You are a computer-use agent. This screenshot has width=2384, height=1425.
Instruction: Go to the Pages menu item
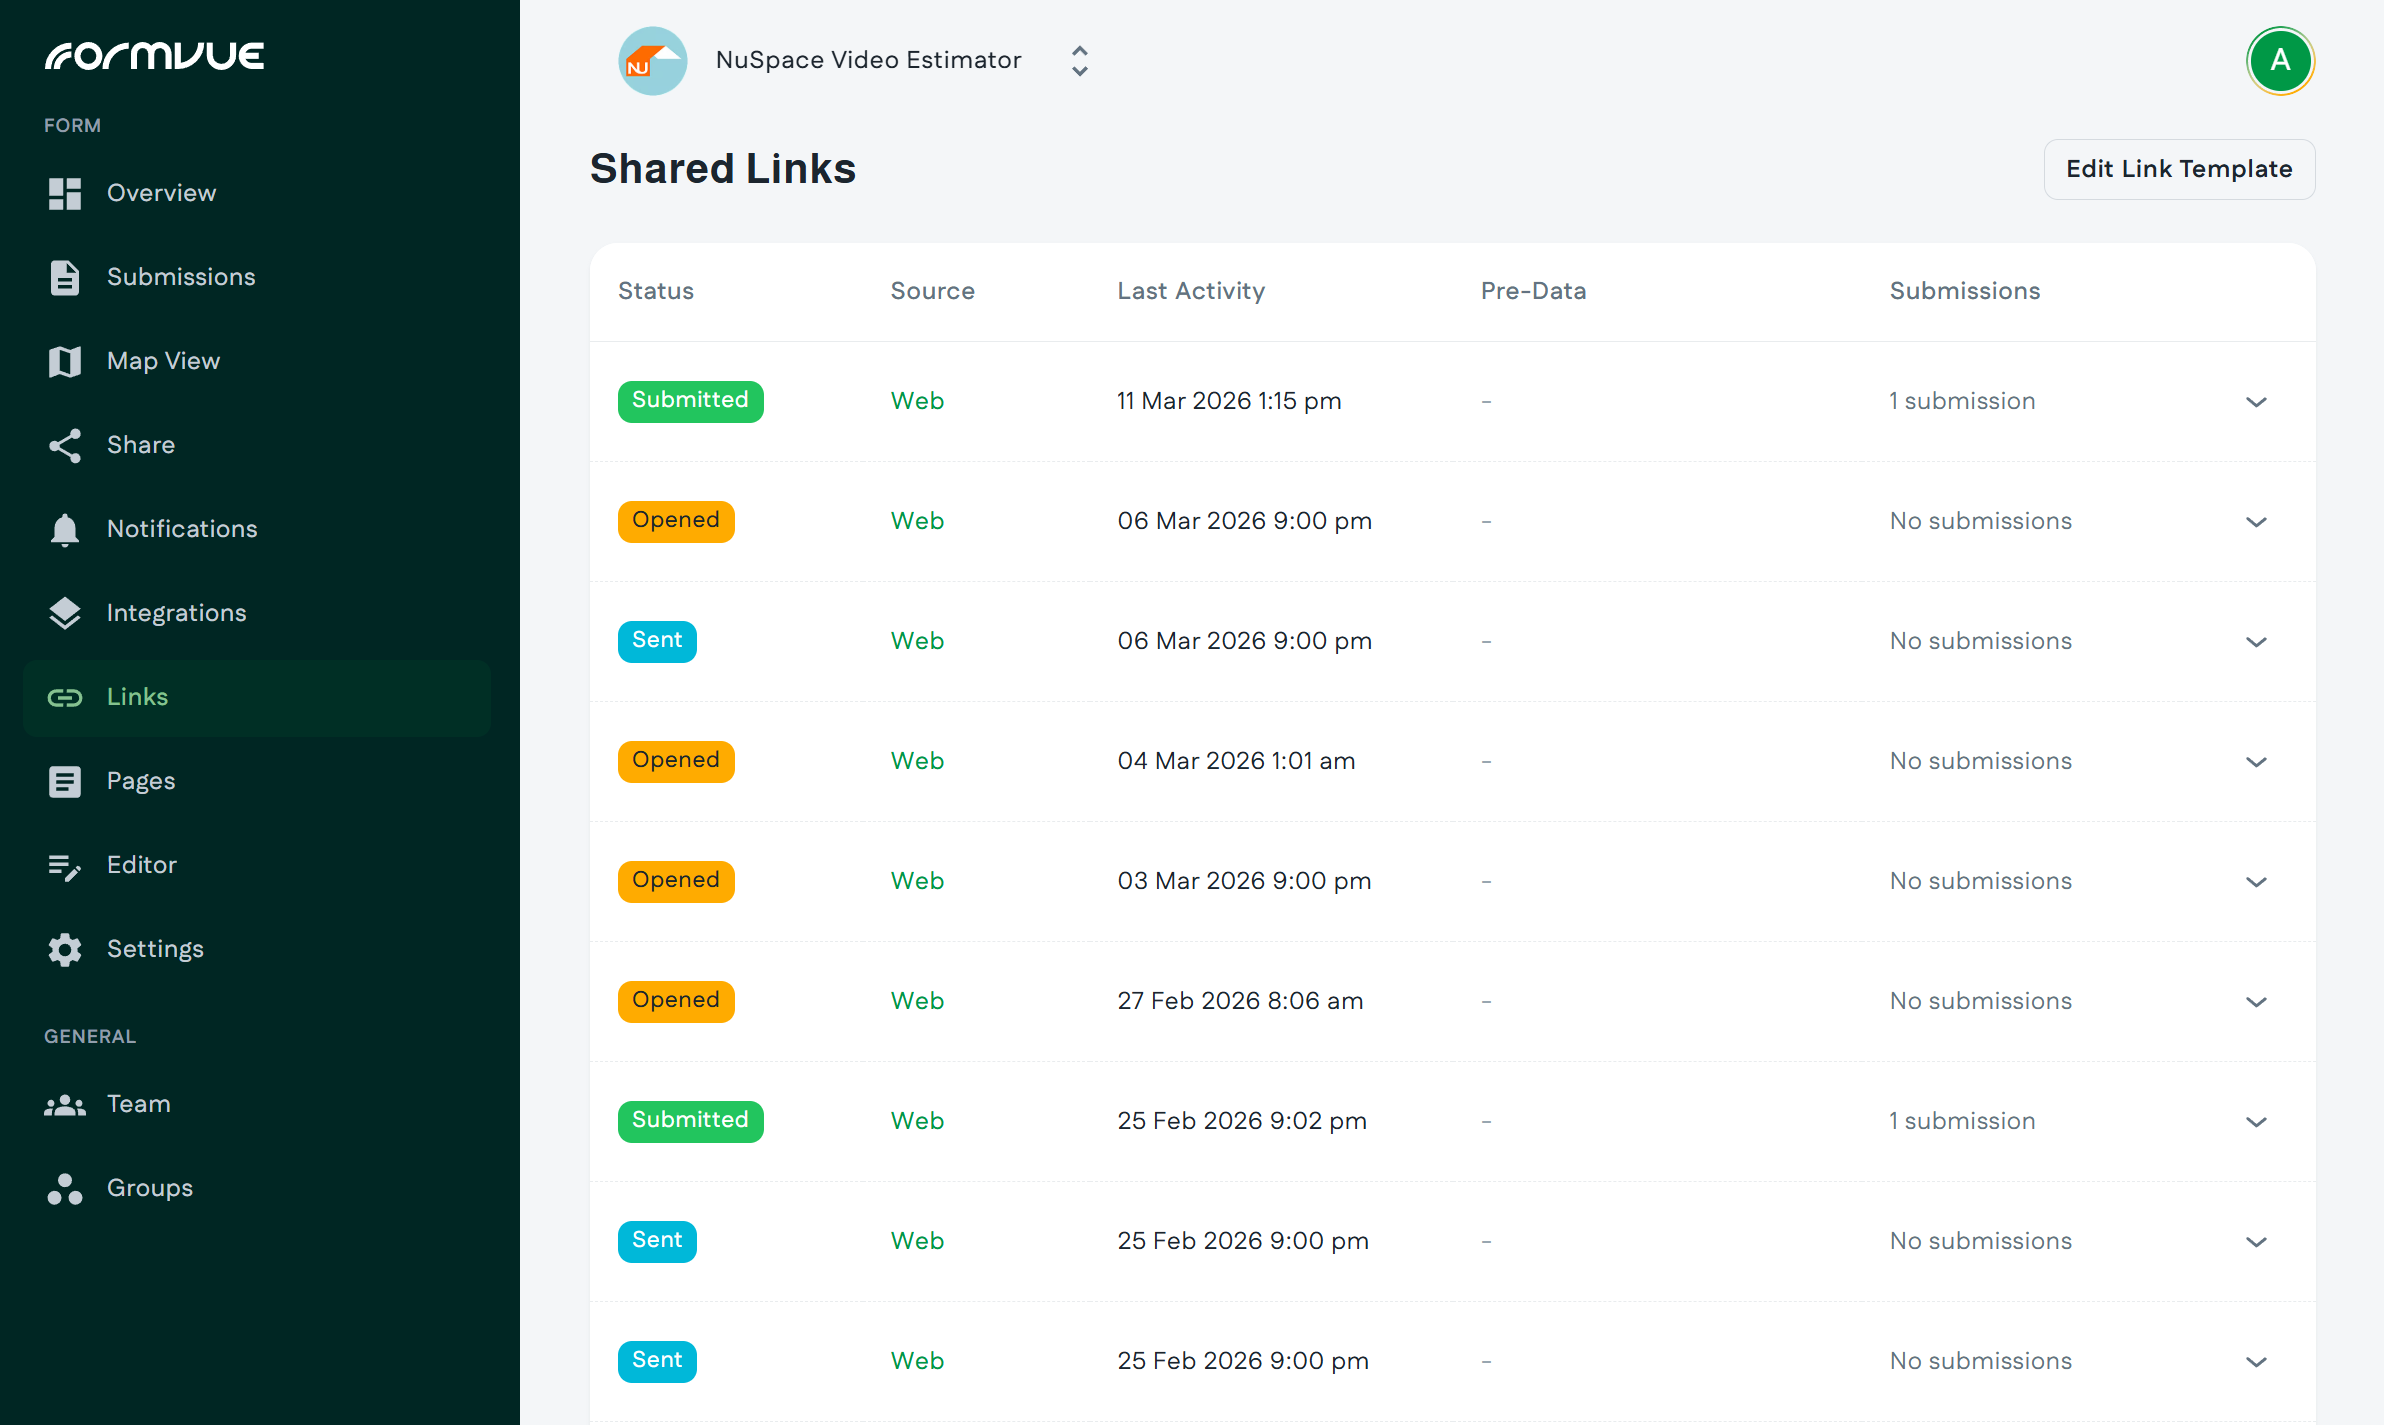pos(141,781)
